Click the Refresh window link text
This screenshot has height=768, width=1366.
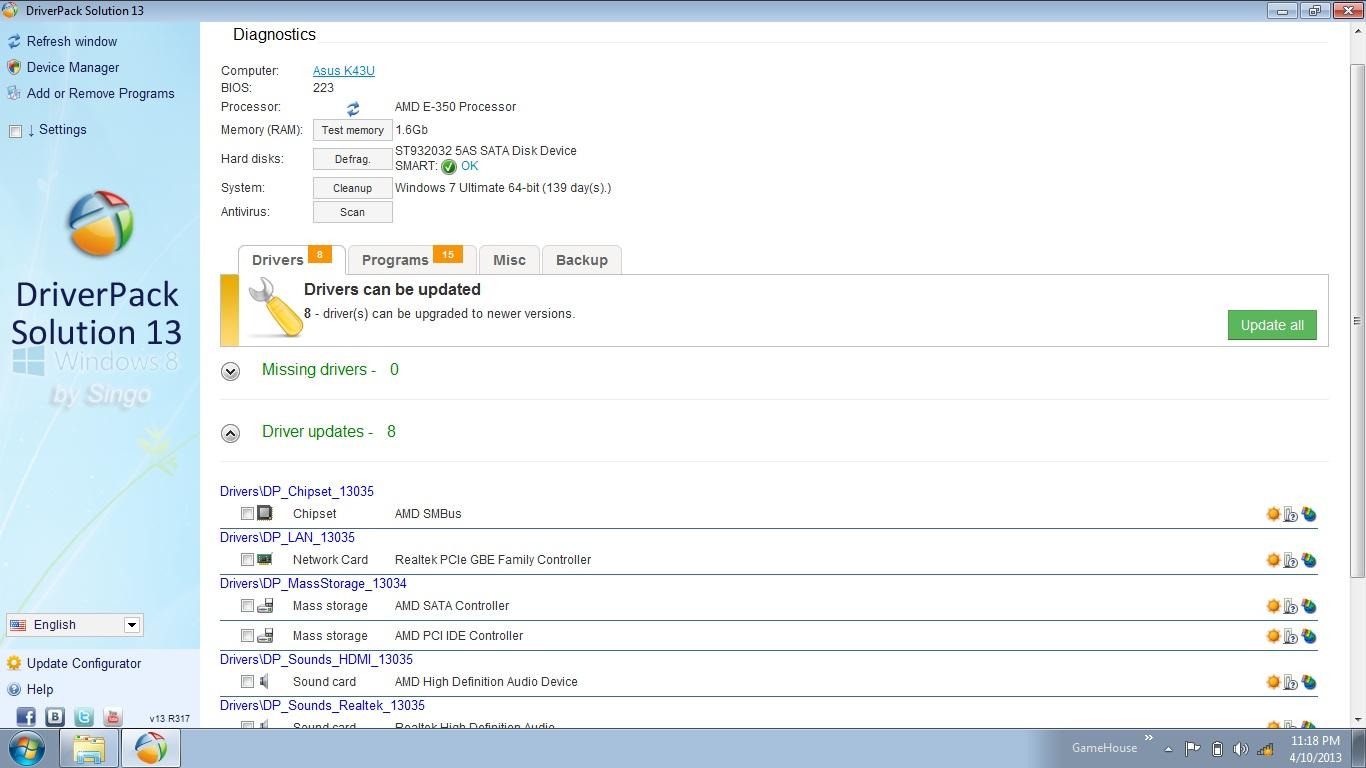(72, 41)
